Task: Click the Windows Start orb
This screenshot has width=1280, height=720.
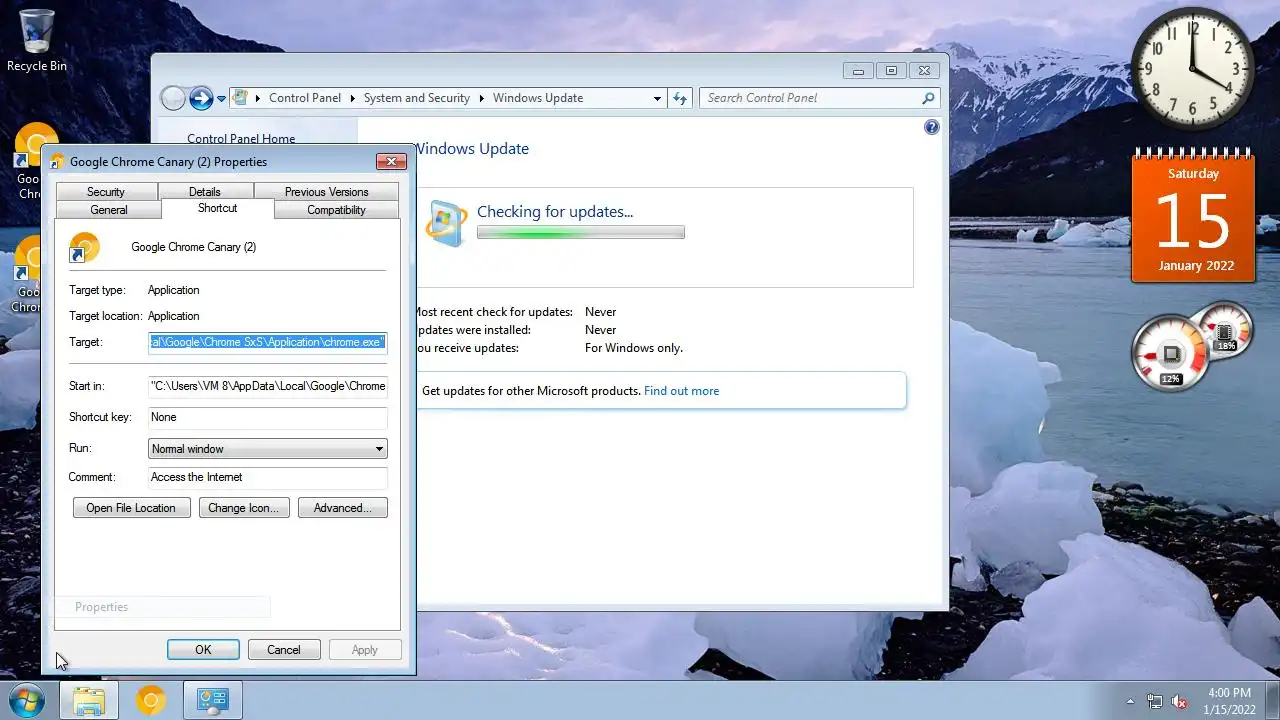Action: coord(27,701)
